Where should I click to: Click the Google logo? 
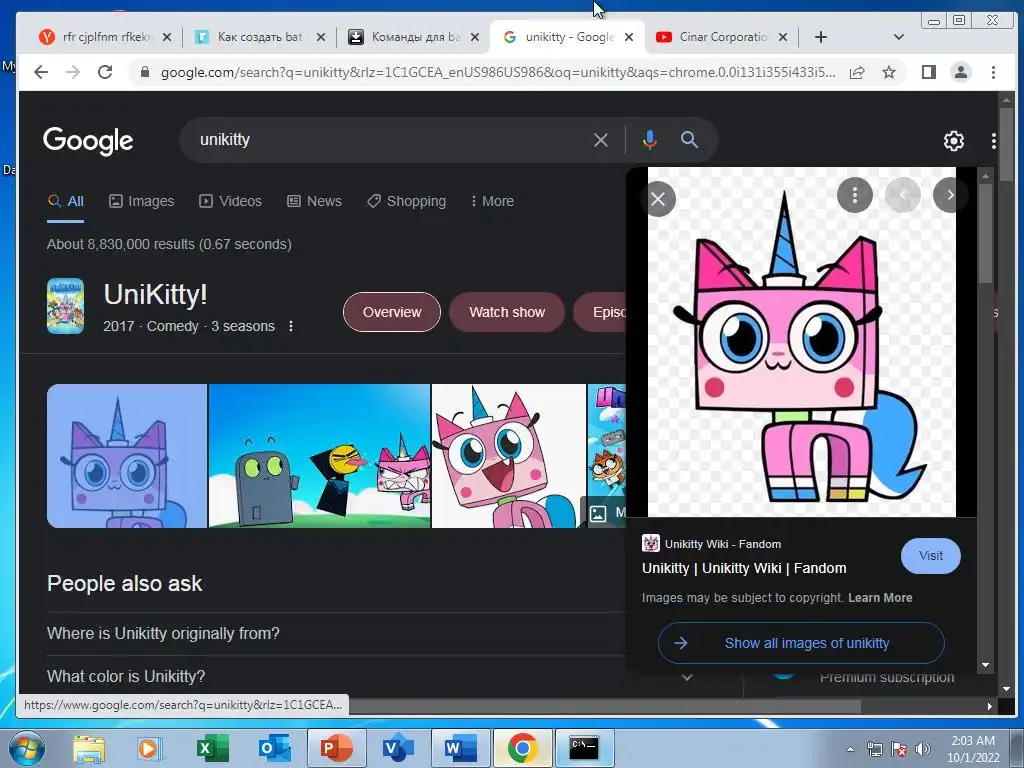88,140
